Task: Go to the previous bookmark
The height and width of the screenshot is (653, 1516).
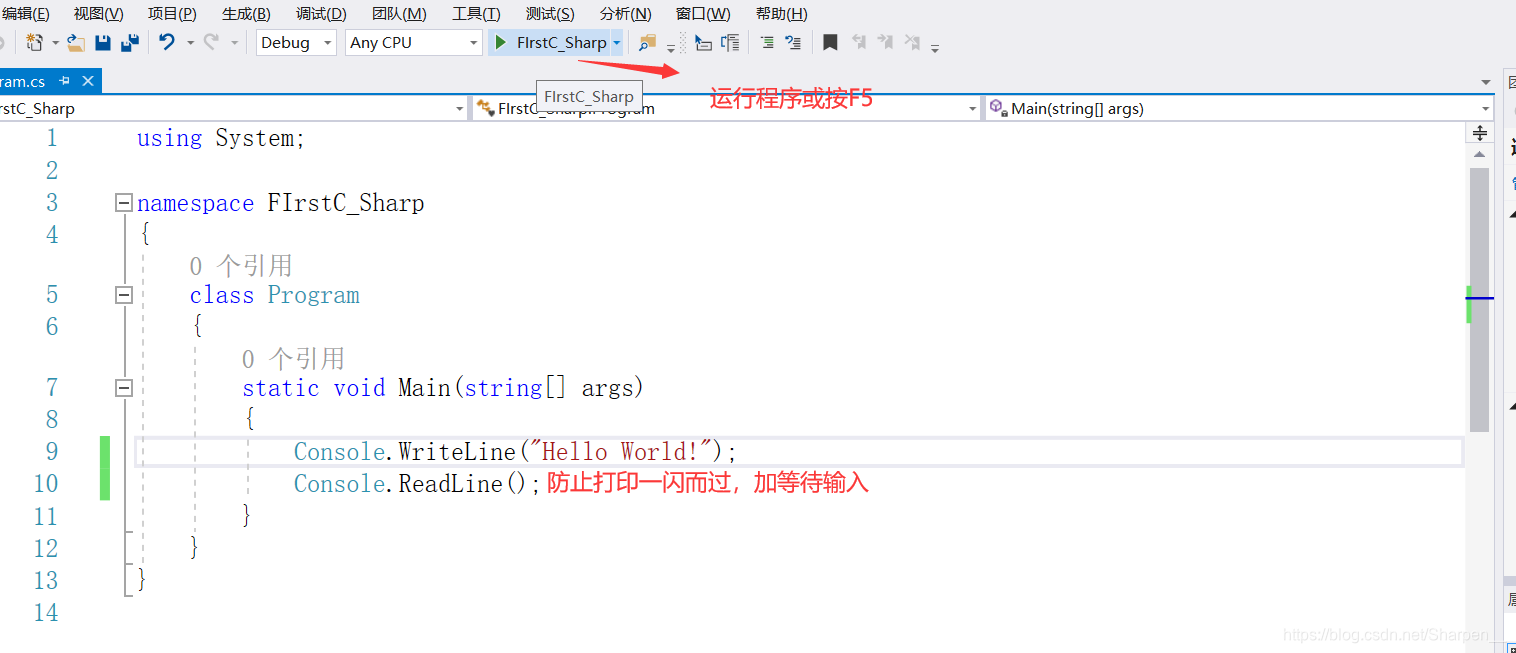Action: click(859, 42)
